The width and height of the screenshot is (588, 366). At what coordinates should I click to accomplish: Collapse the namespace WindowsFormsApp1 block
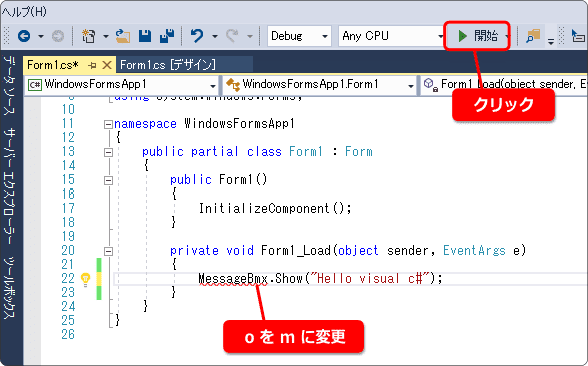click(108, 124)
